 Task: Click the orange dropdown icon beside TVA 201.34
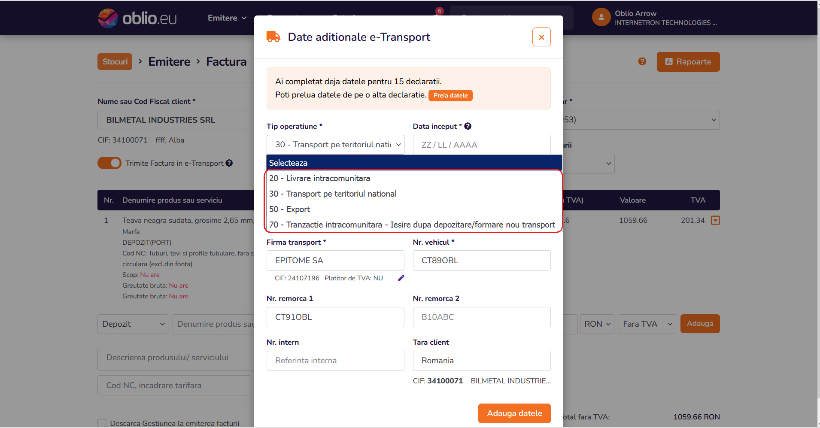tap(715, 220)
